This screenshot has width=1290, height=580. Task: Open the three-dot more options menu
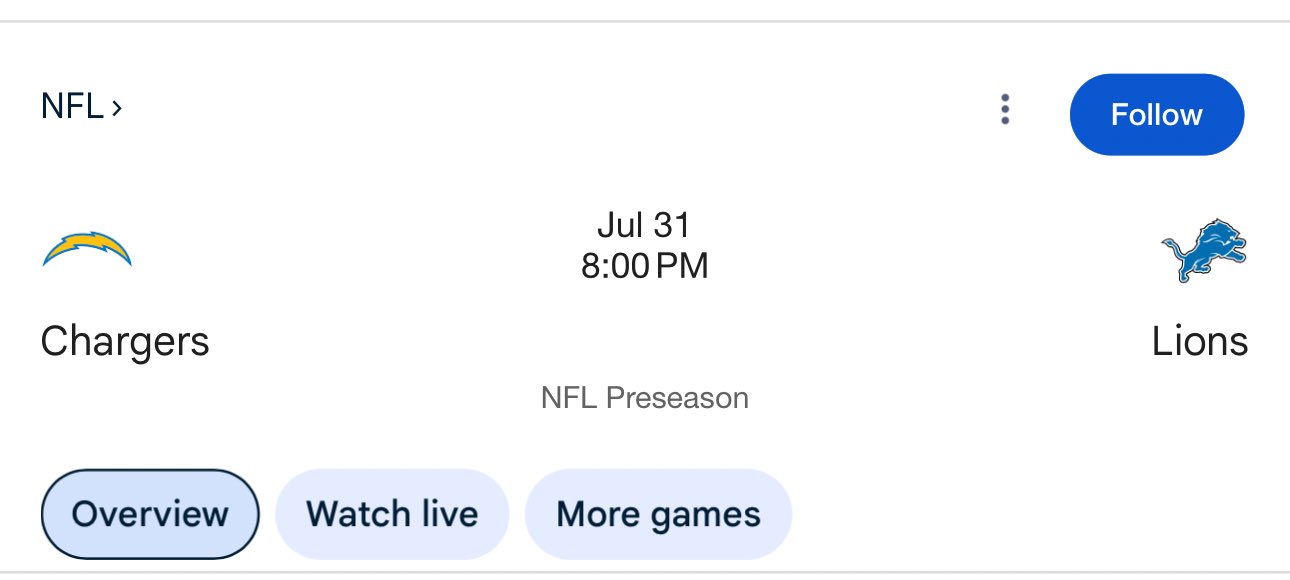point(1005,110)
